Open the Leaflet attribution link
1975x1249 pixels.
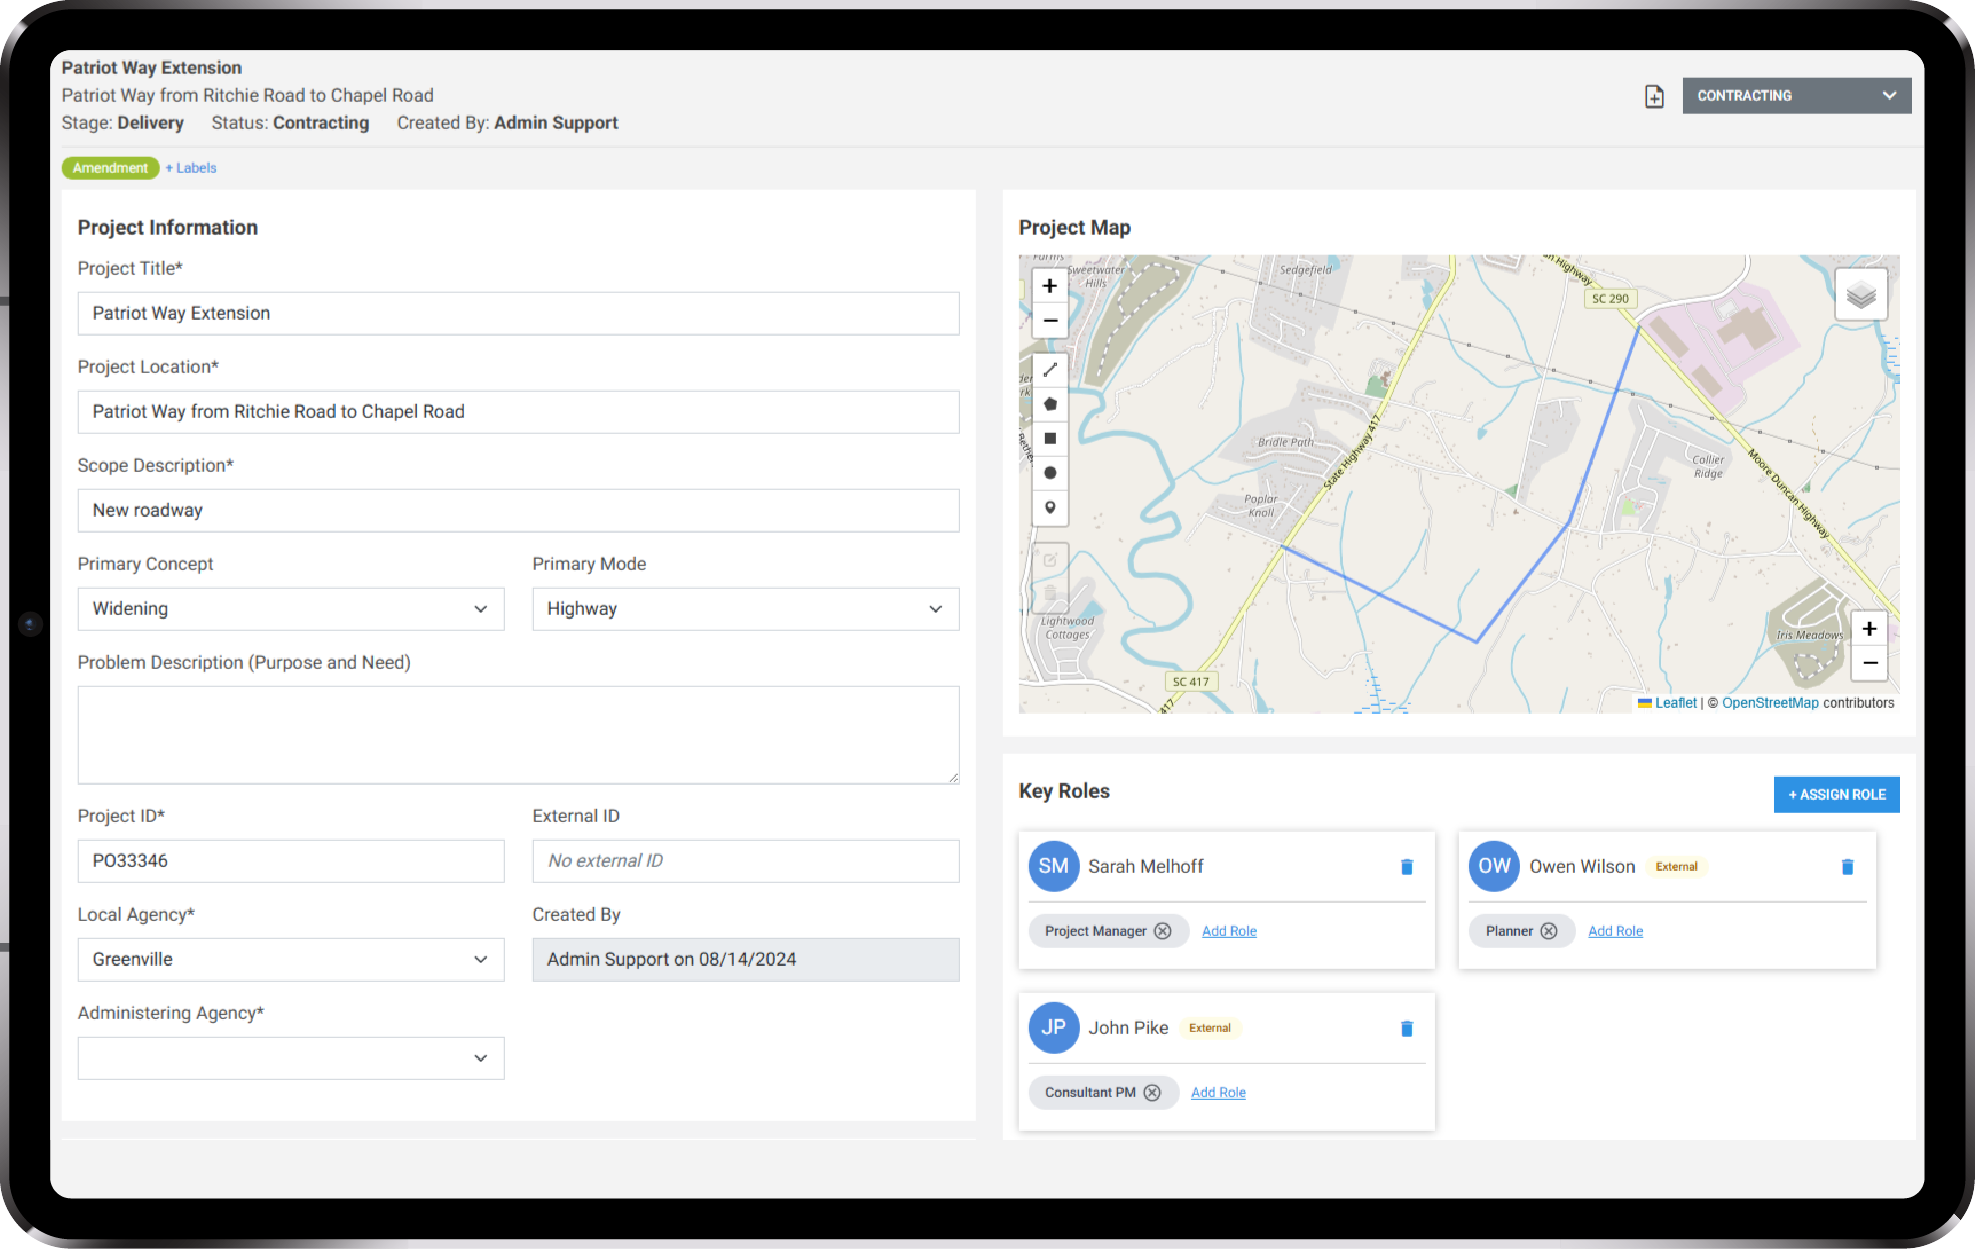1675,703
